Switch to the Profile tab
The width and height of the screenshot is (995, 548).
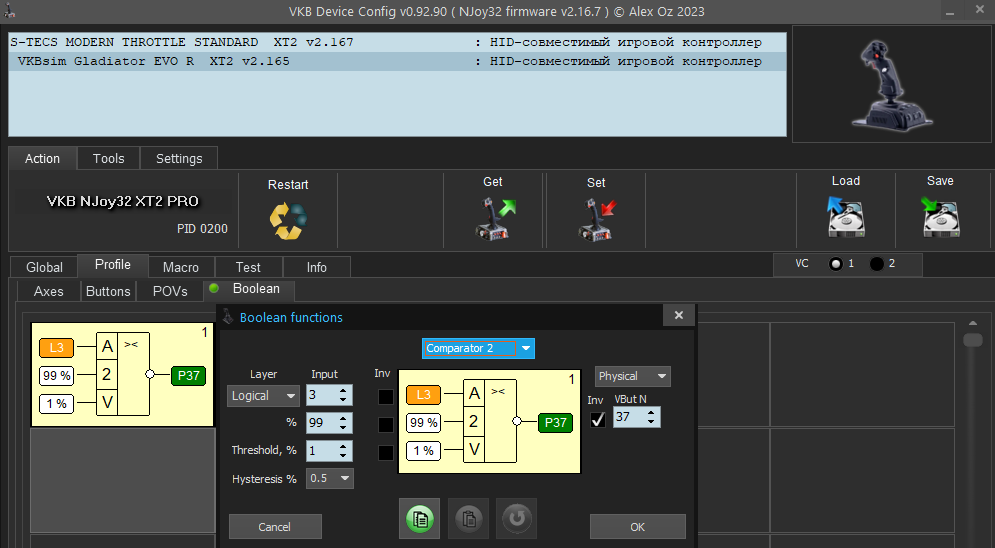113,265
